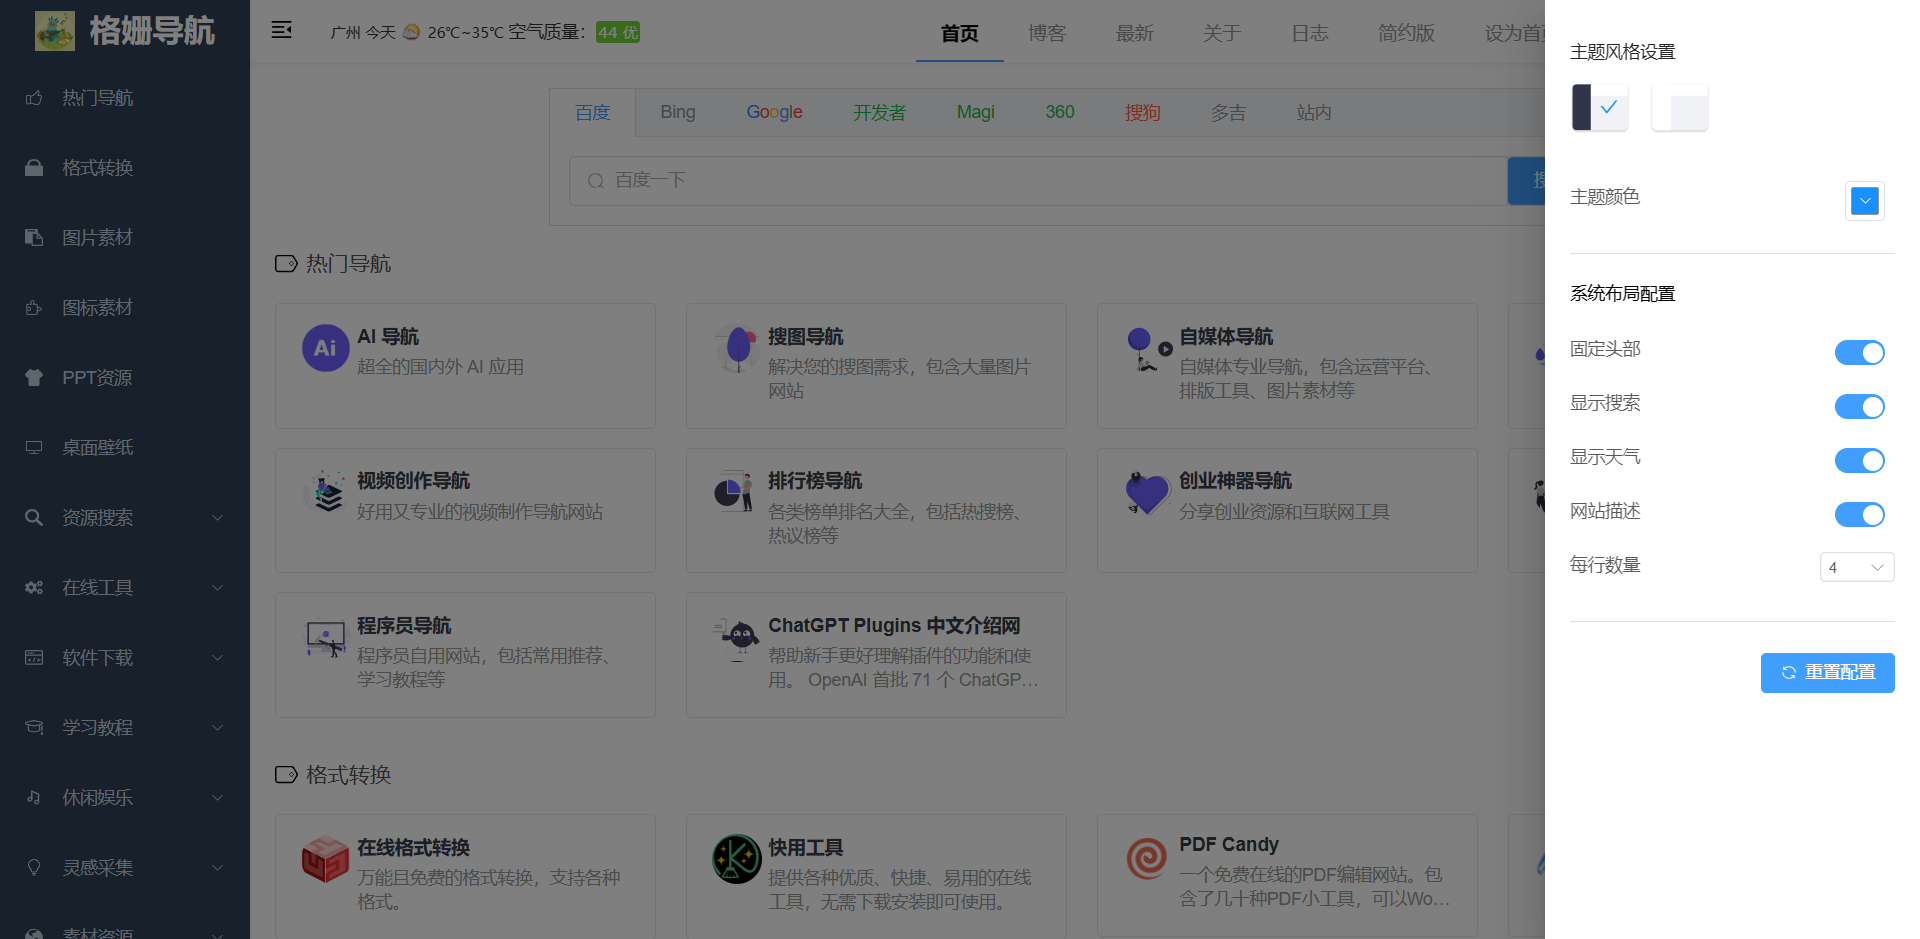The width and height of the screenshot is (1920, 939).
Task: Open the 每行数量 dropdown
Action: pyautogui.click(x=1857, y=567)
